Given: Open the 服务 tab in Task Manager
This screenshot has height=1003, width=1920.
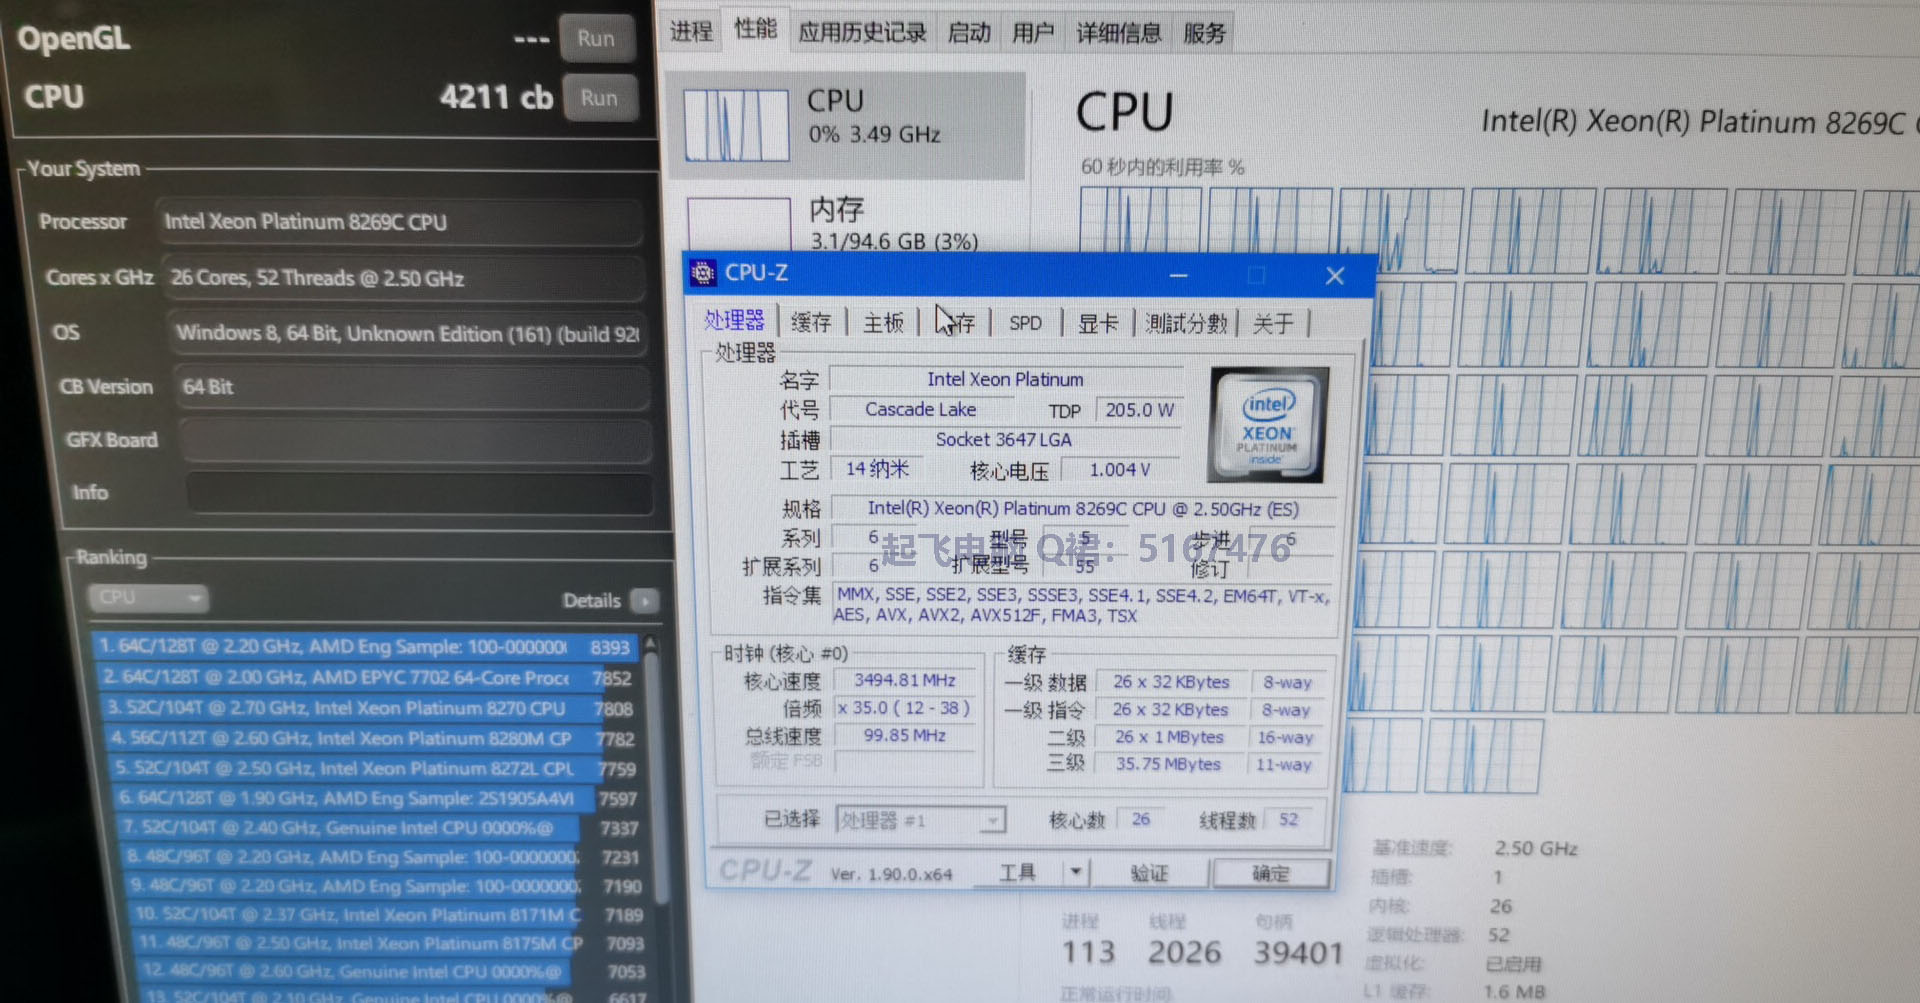Looking at the screenshot, I should coord(1204,34).
